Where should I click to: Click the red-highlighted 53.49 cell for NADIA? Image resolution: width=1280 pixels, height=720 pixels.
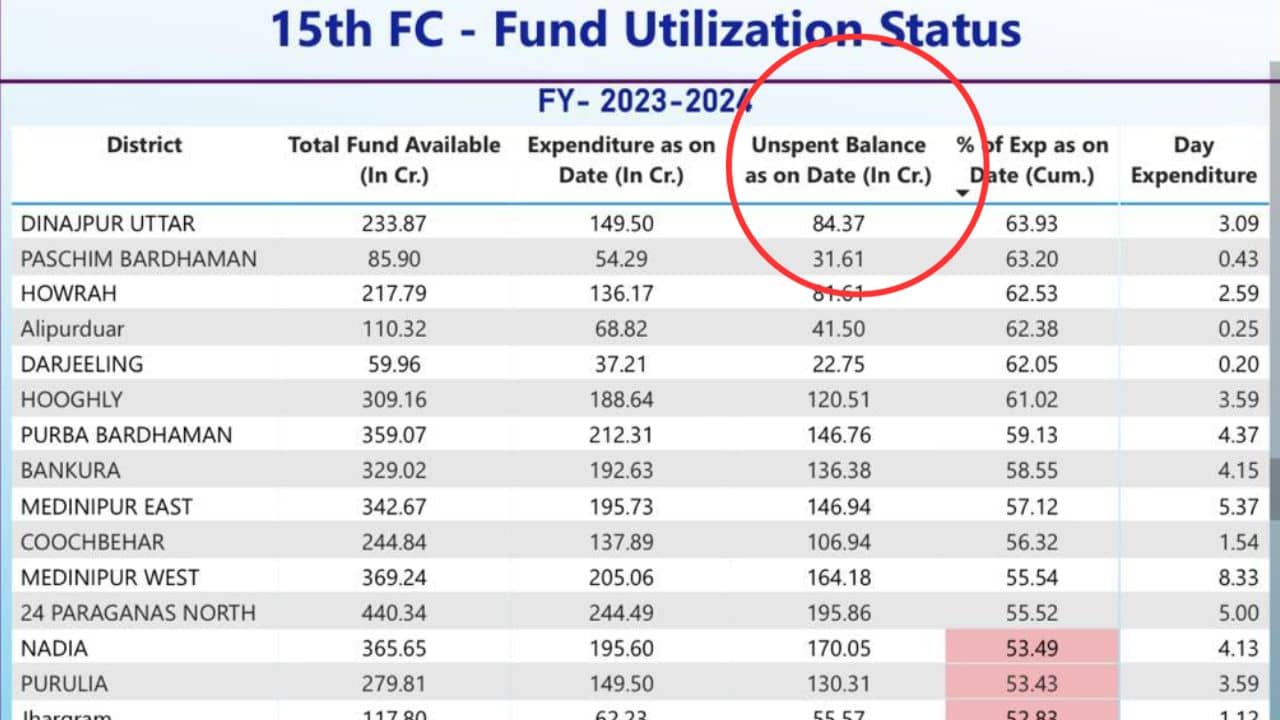pos(1030,648)
